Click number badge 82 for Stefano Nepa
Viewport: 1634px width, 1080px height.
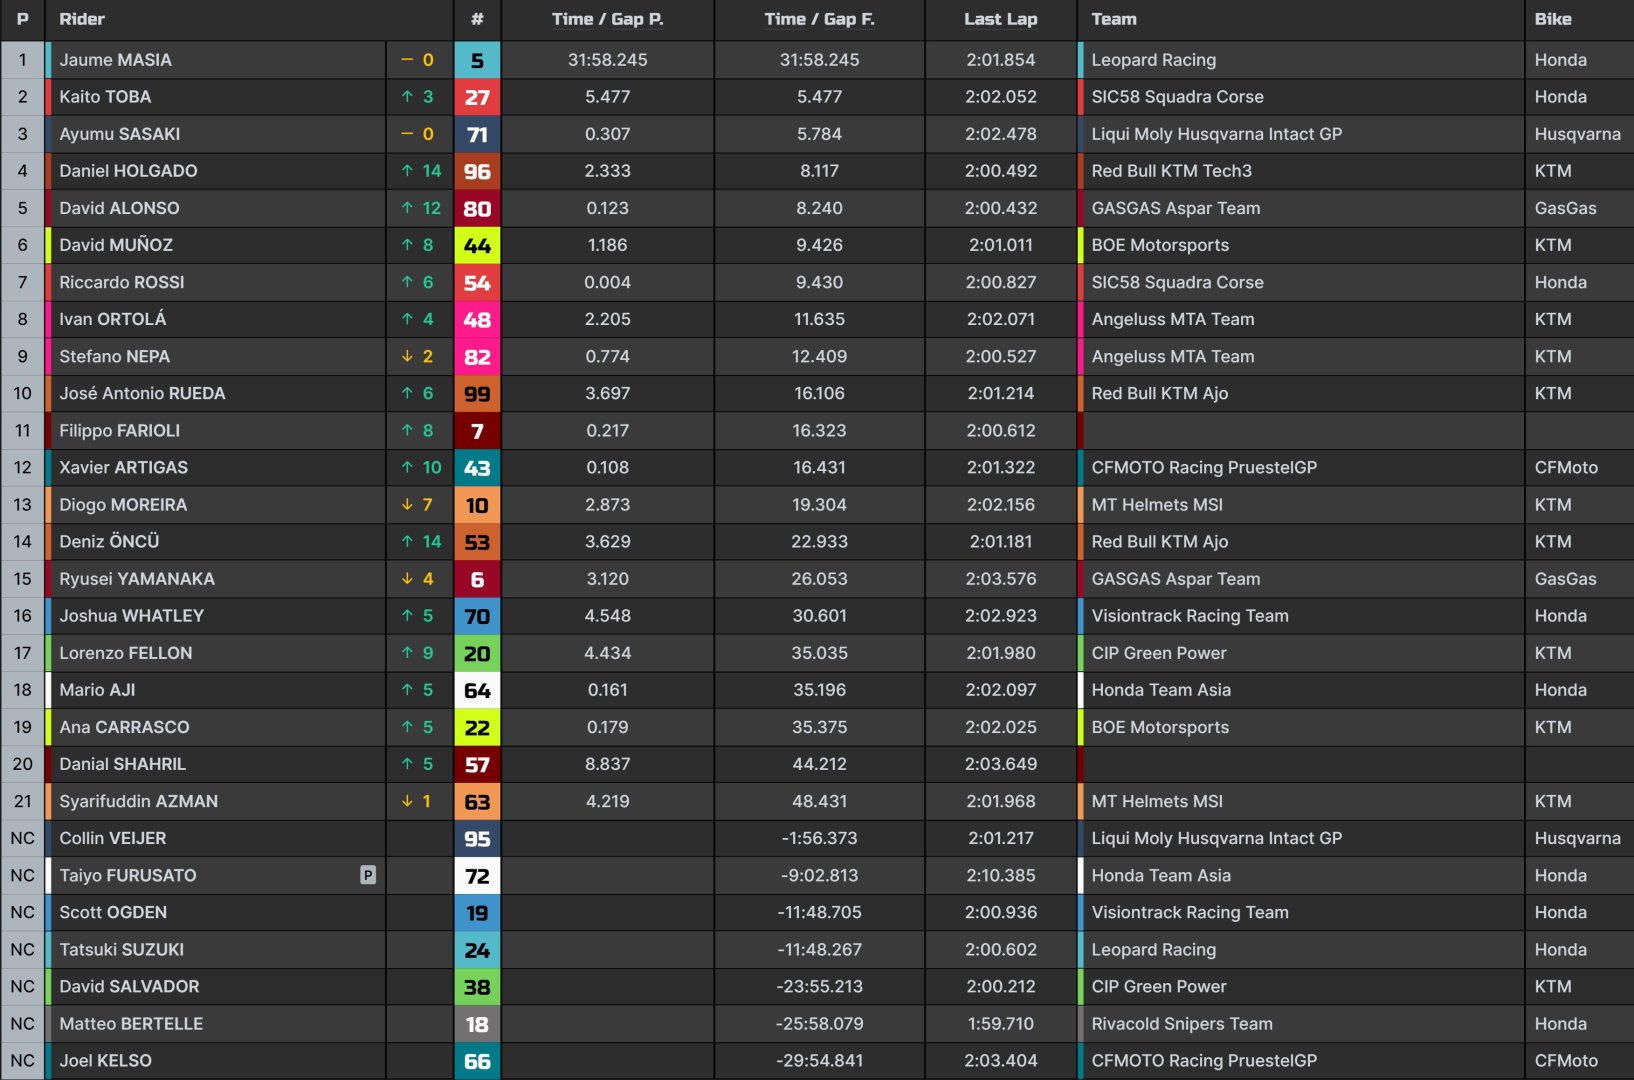click(477, 357)
